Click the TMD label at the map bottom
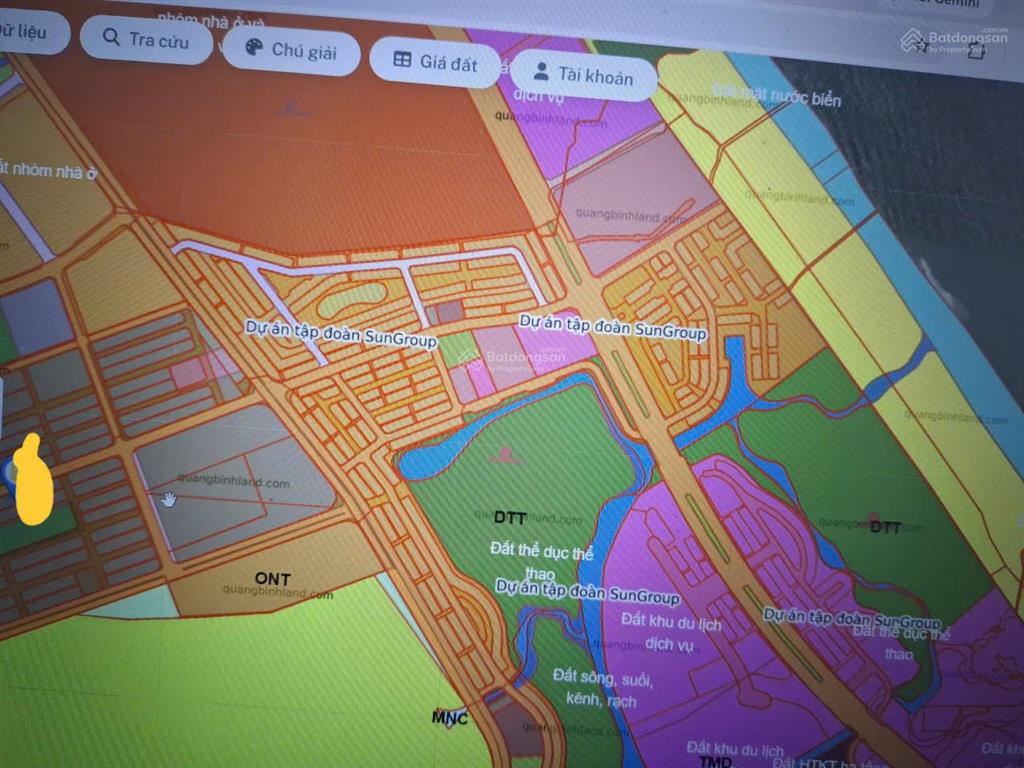This screenshot has height=768, width=1024. 715,762
